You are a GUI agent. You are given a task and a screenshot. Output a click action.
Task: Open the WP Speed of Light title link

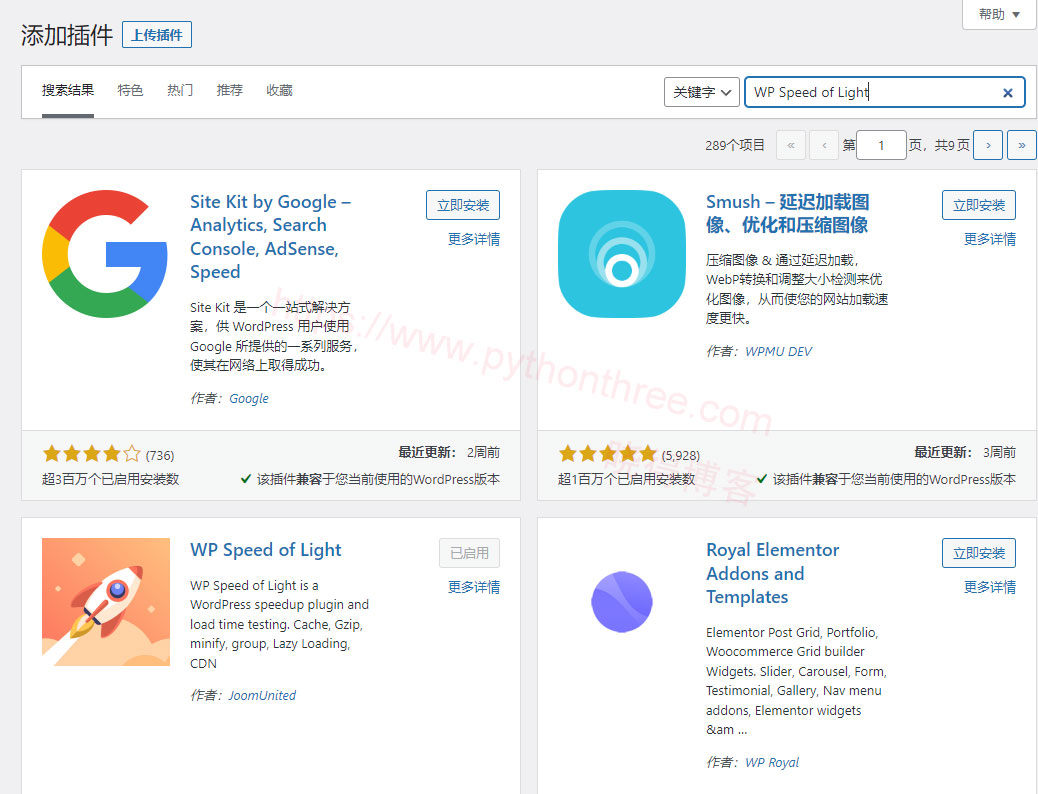265,550
